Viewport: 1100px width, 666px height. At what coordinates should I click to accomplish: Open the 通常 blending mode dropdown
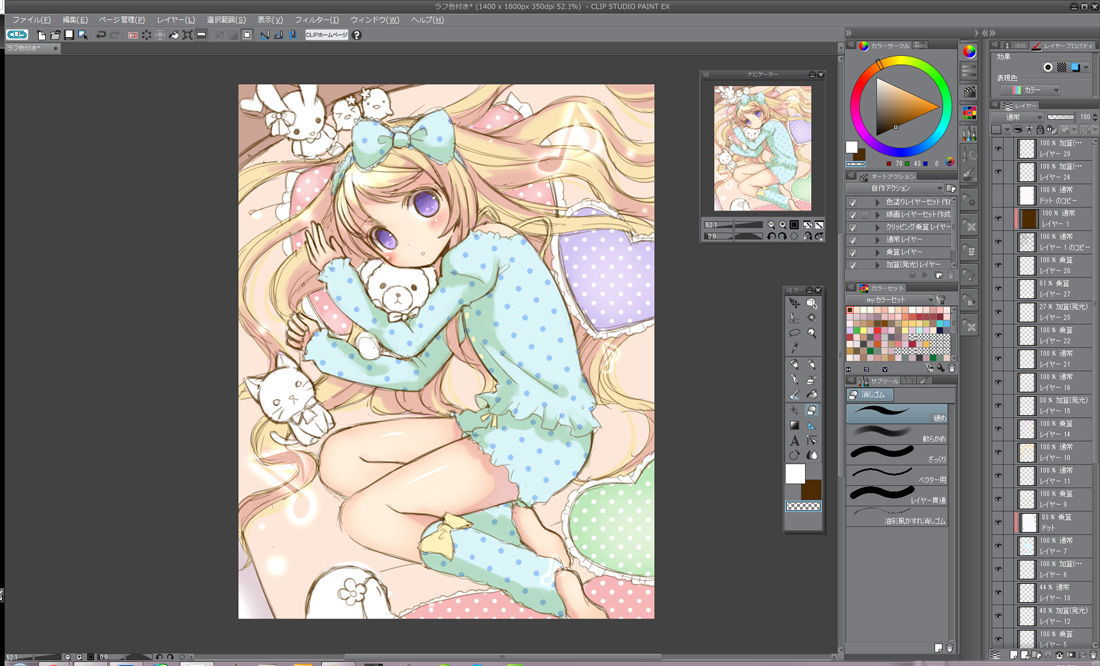tap(1017, 117)
